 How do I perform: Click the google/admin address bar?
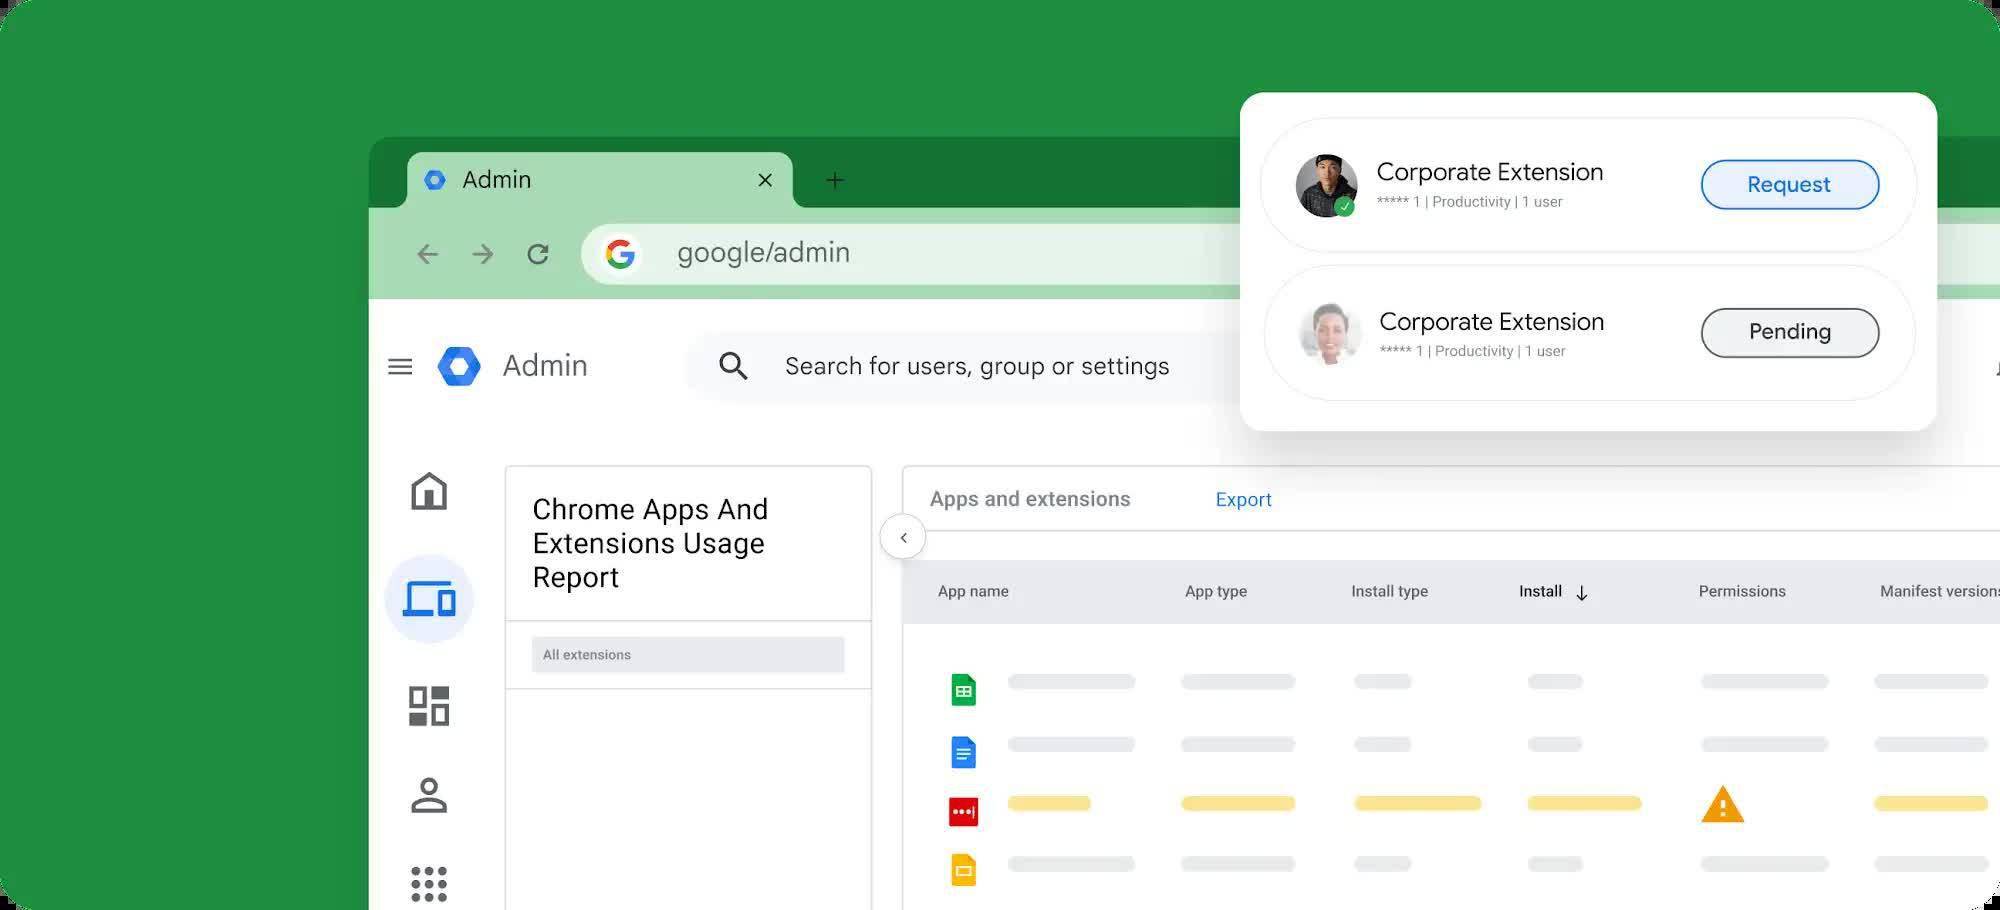[x=763, y=253]
